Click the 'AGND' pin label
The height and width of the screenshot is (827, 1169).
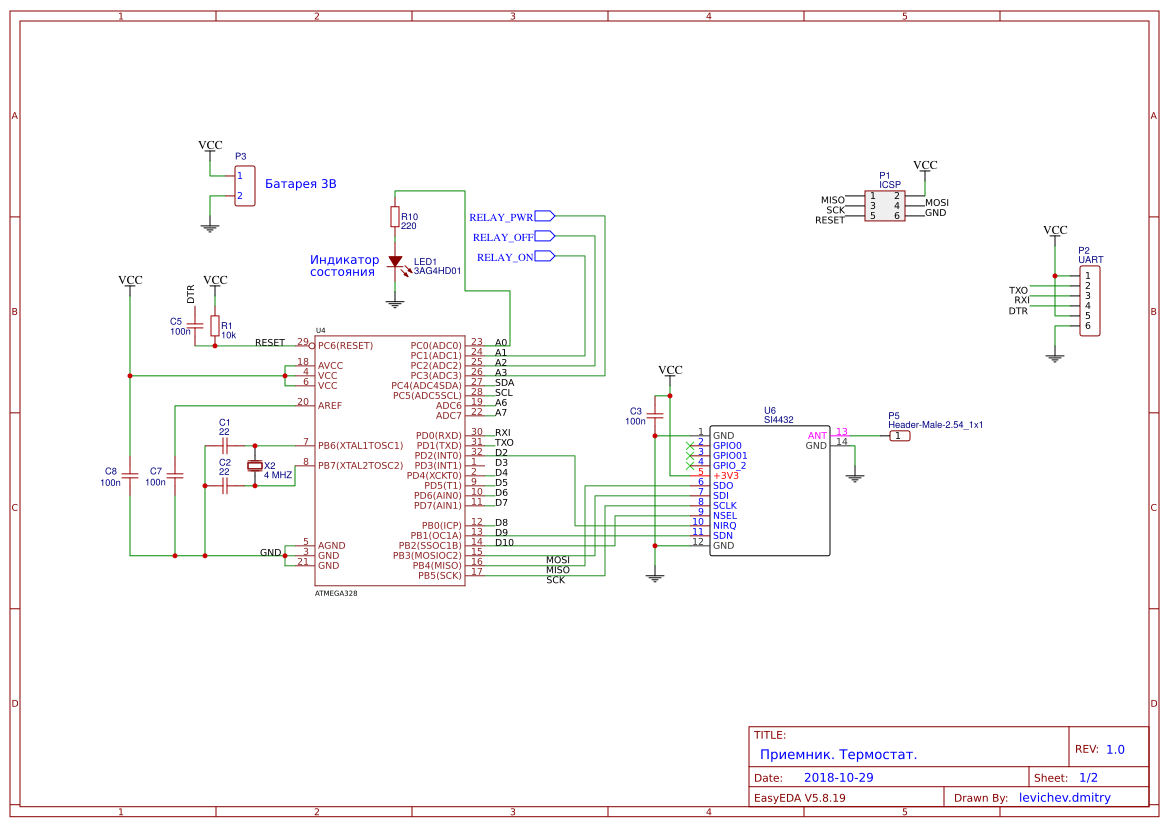pyautogui.click(x=331, y=546)
